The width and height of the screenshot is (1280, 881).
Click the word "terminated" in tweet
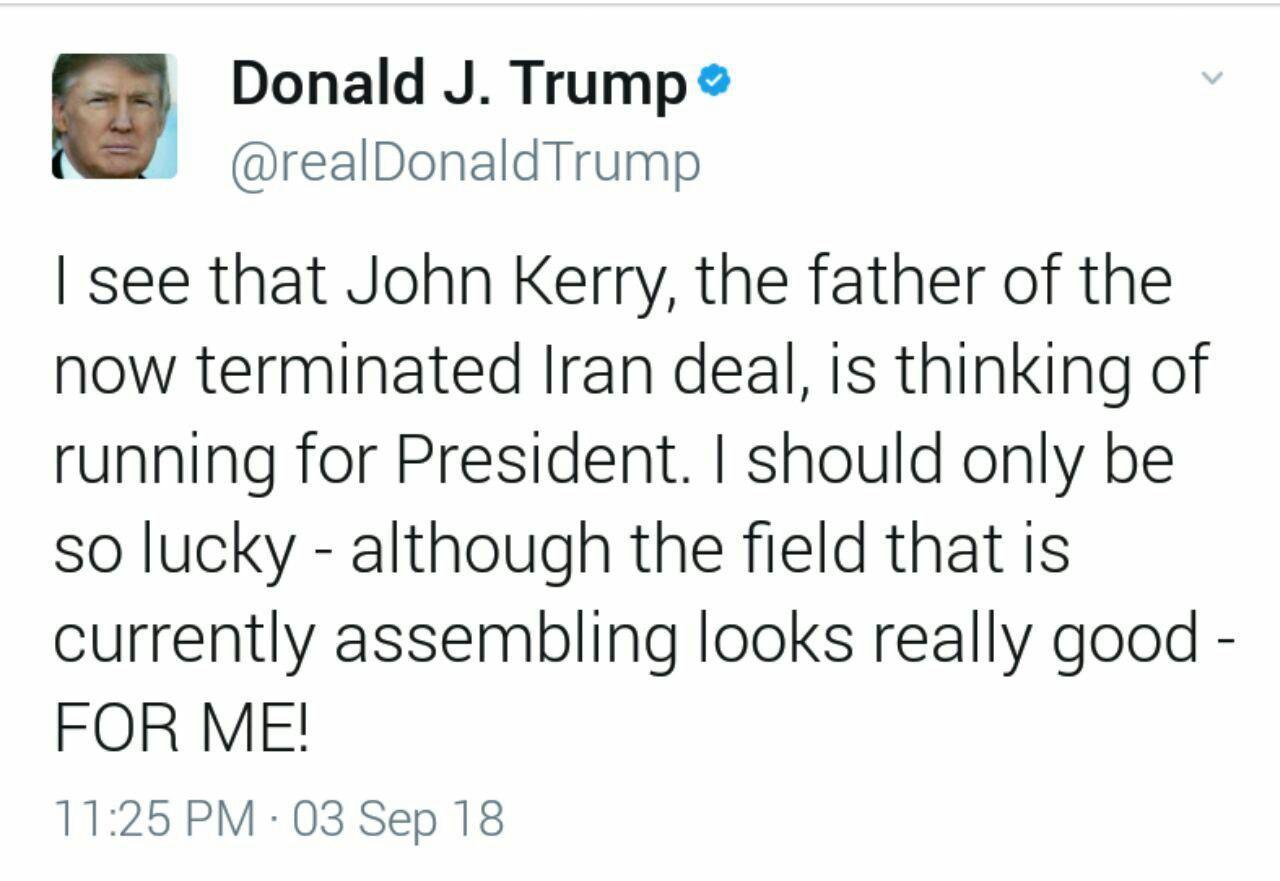(x=357, y=371)
